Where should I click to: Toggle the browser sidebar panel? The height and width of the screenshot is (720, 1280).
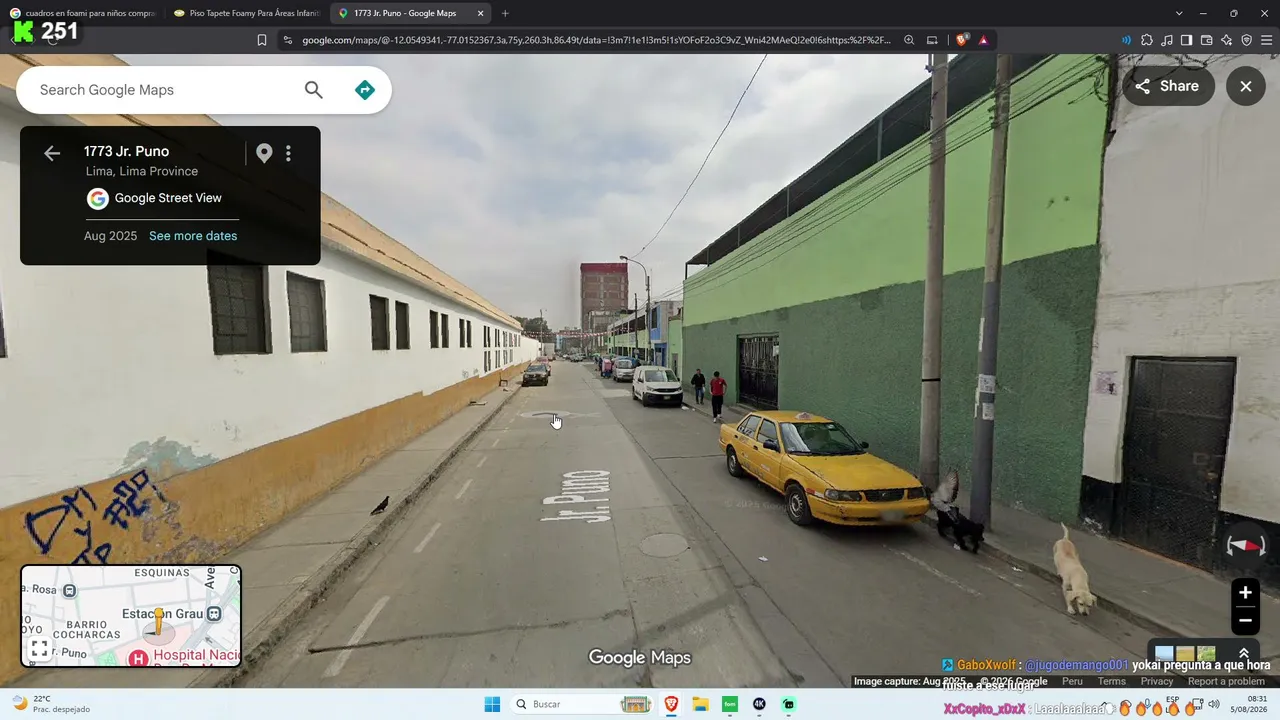pyautogui.click(x=1186, y=40)
